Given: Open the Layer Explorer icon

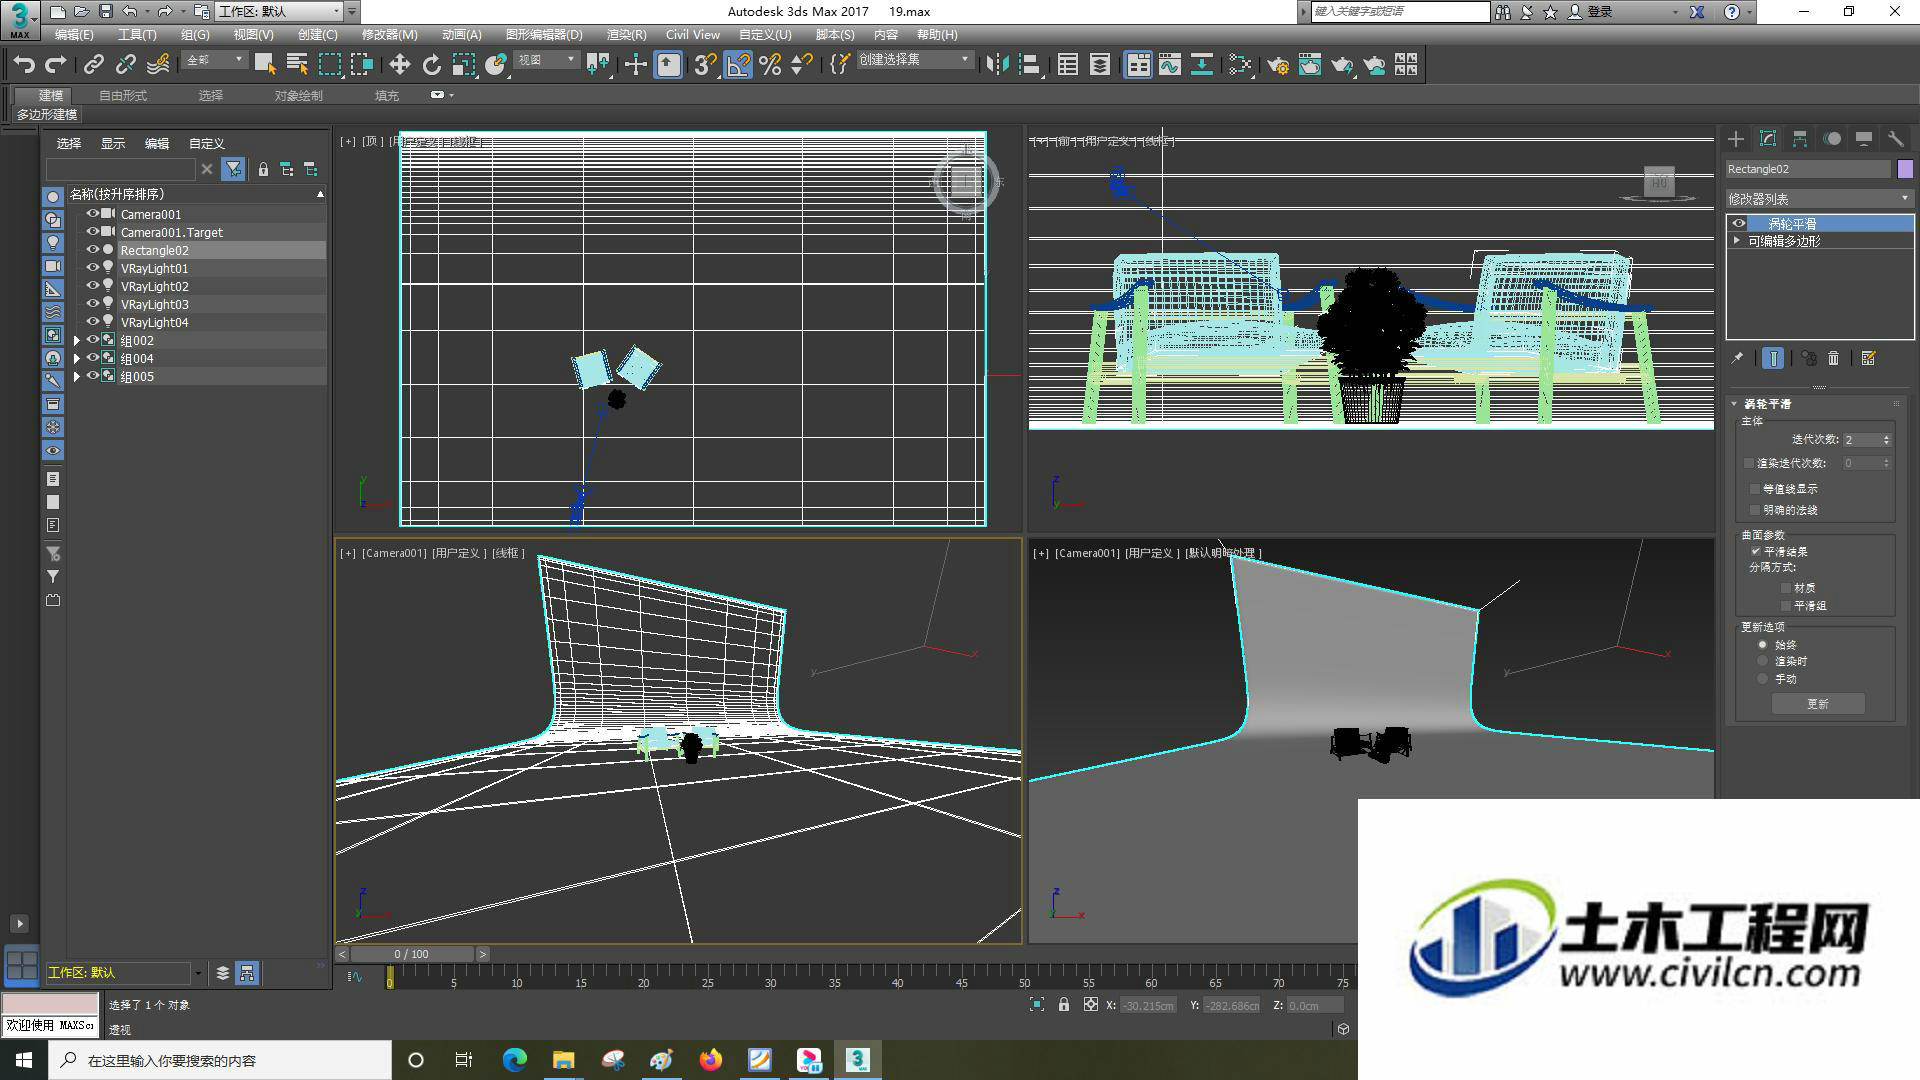Looking at the screenshot, I should [1100, 65].
